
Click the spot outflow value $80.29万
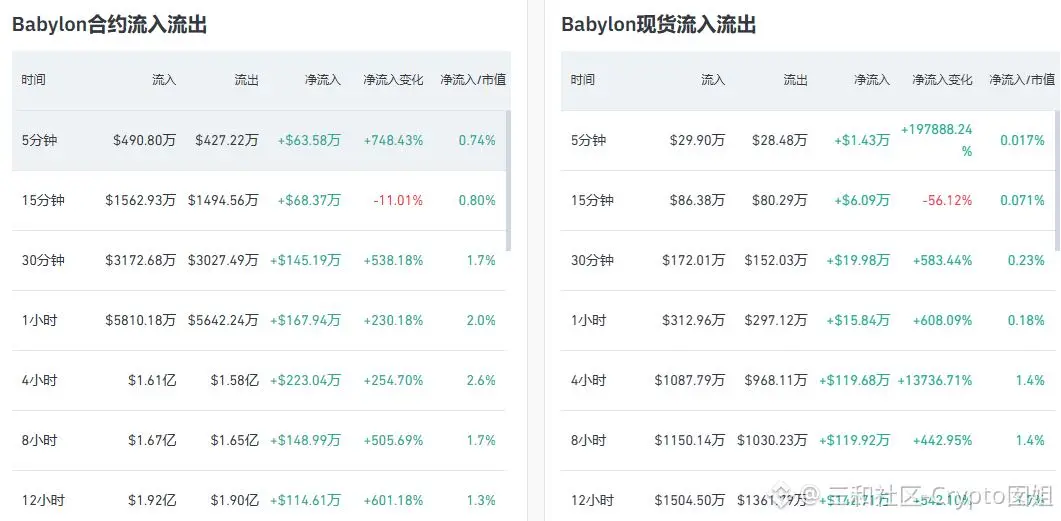tap(780, 200)
